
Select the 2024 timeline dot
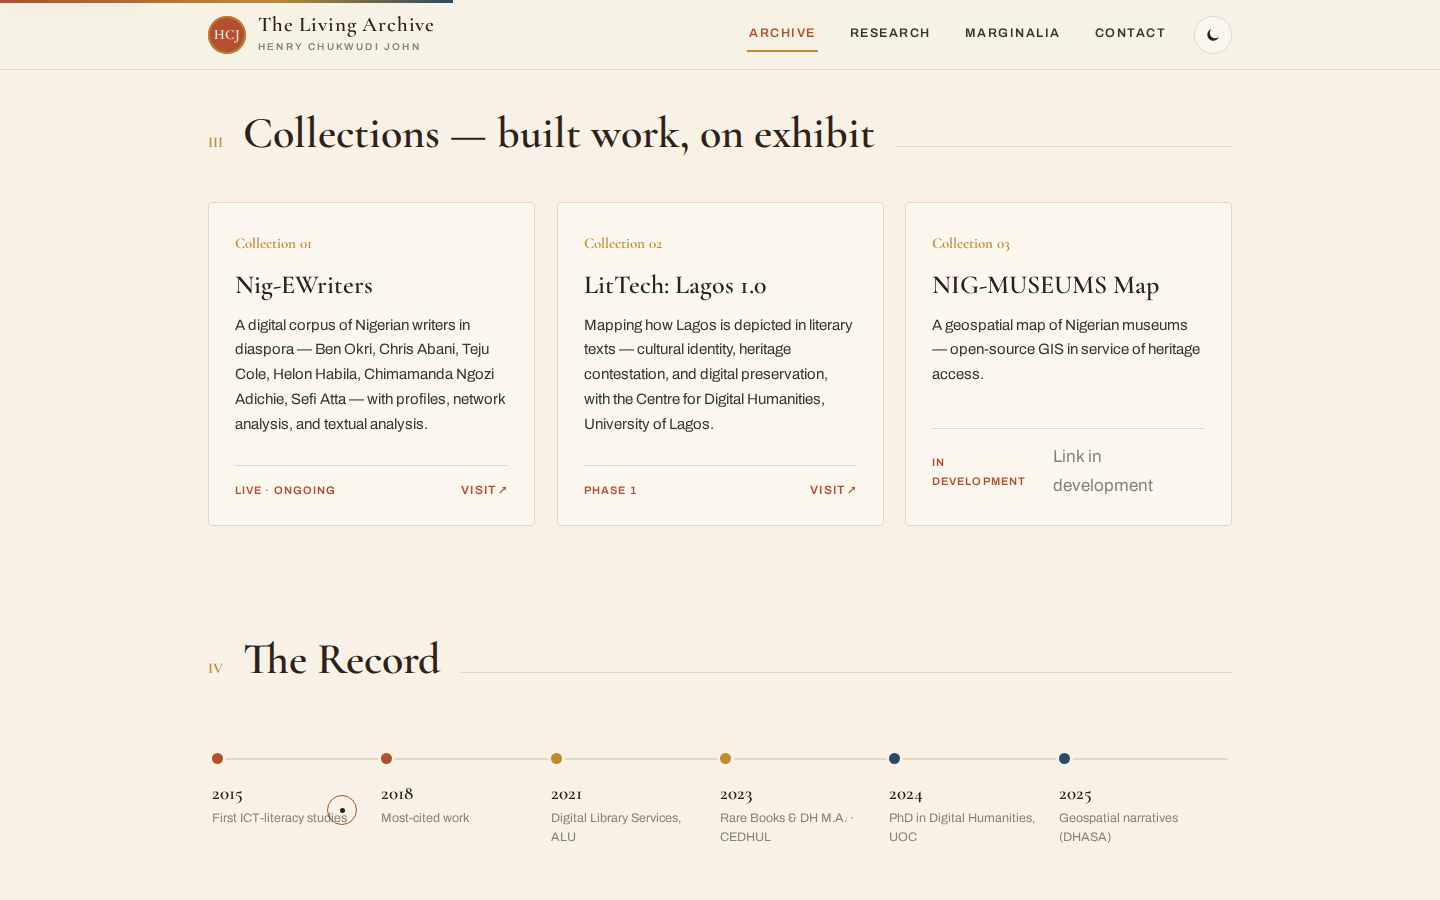pyautogui.click(x=894, y=759)
